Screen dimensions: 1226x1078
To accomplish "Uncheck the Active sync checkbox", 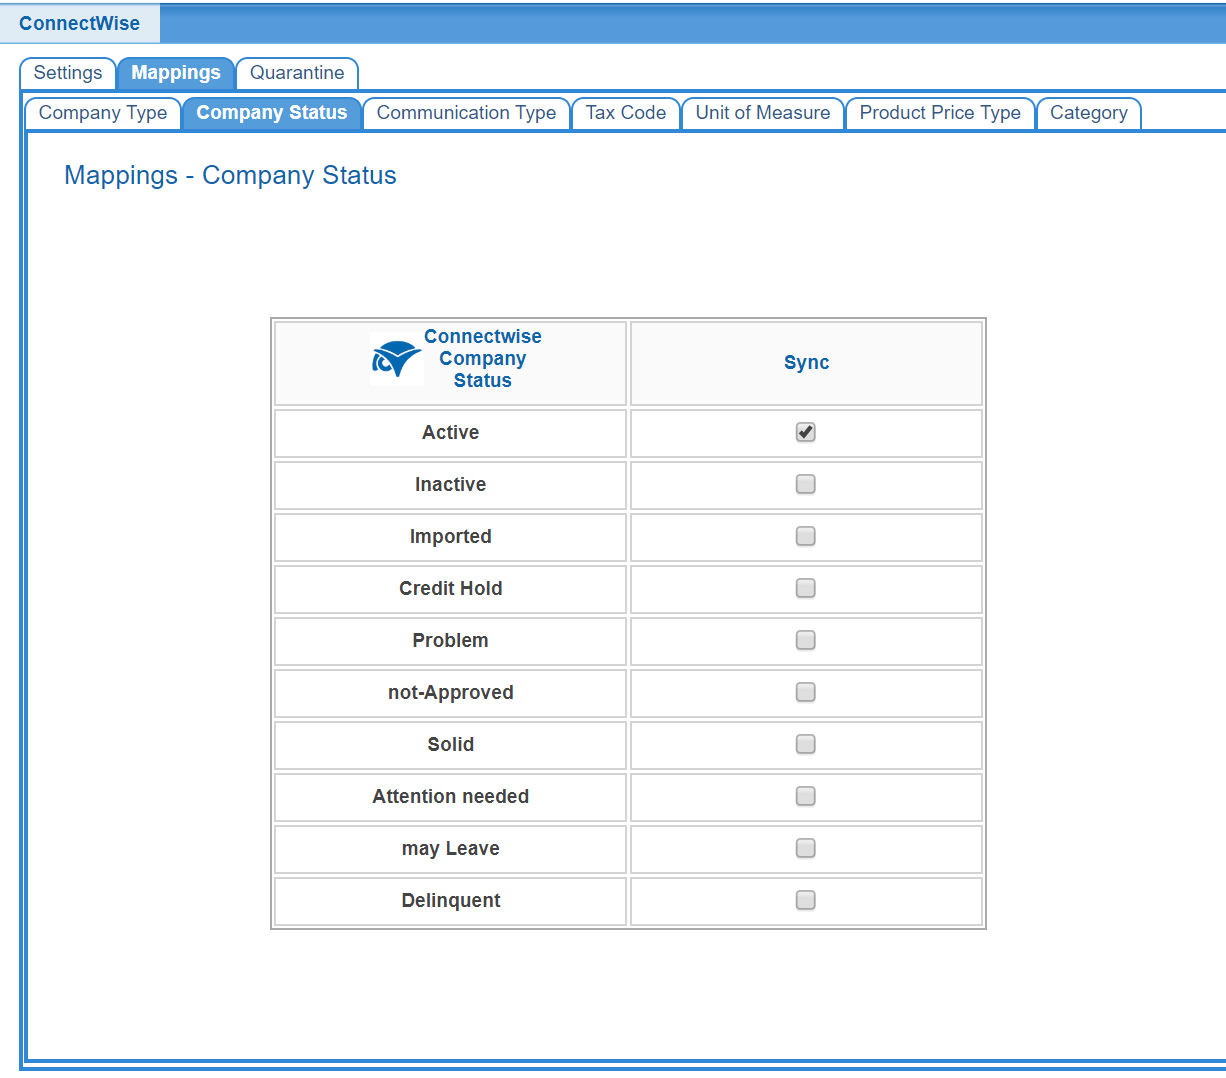I will pyautogui.click(x=805, y=432).
